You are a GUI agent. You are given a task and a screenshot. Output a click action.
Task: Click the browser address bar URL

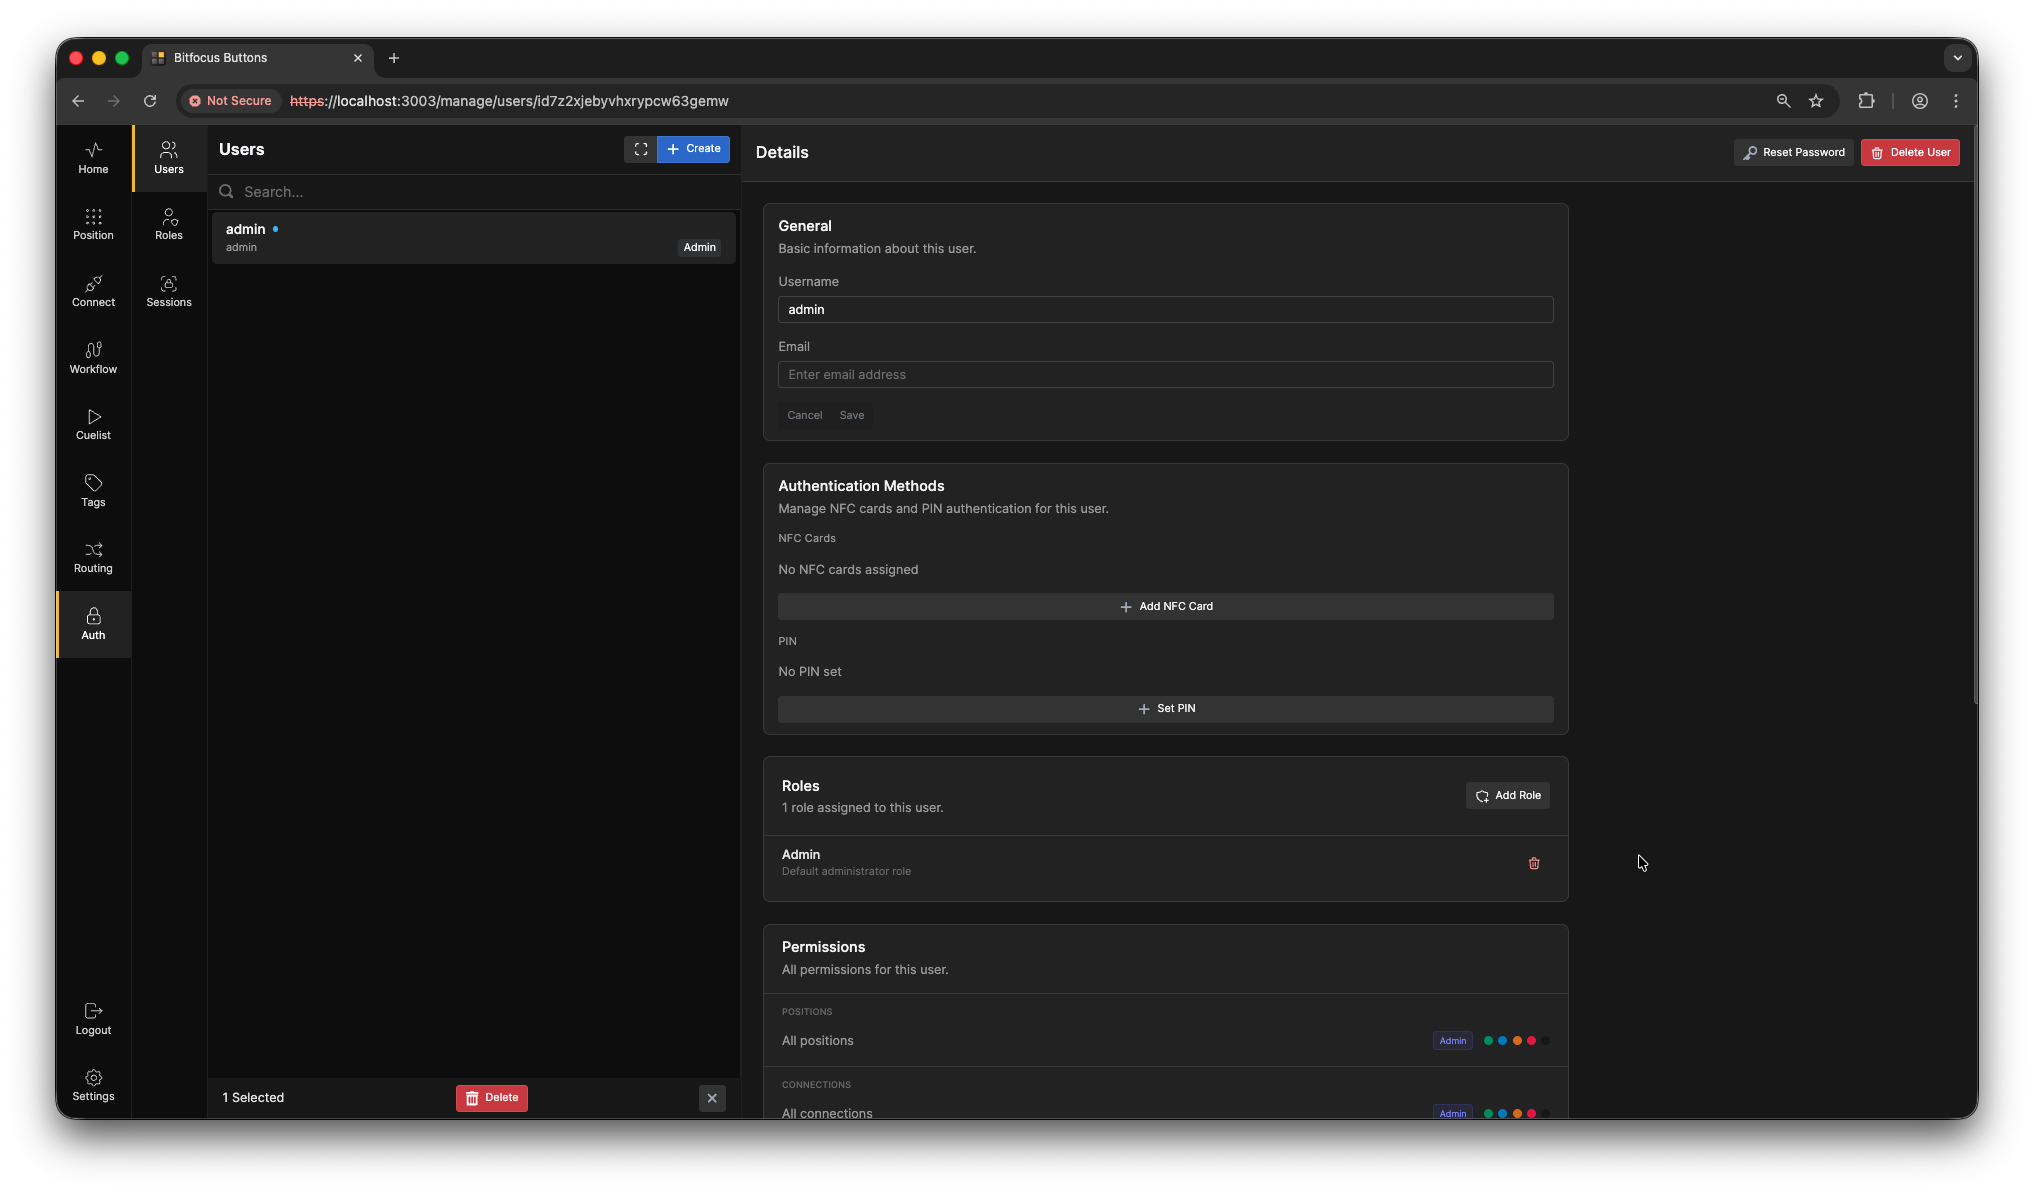tap(509, 101)
